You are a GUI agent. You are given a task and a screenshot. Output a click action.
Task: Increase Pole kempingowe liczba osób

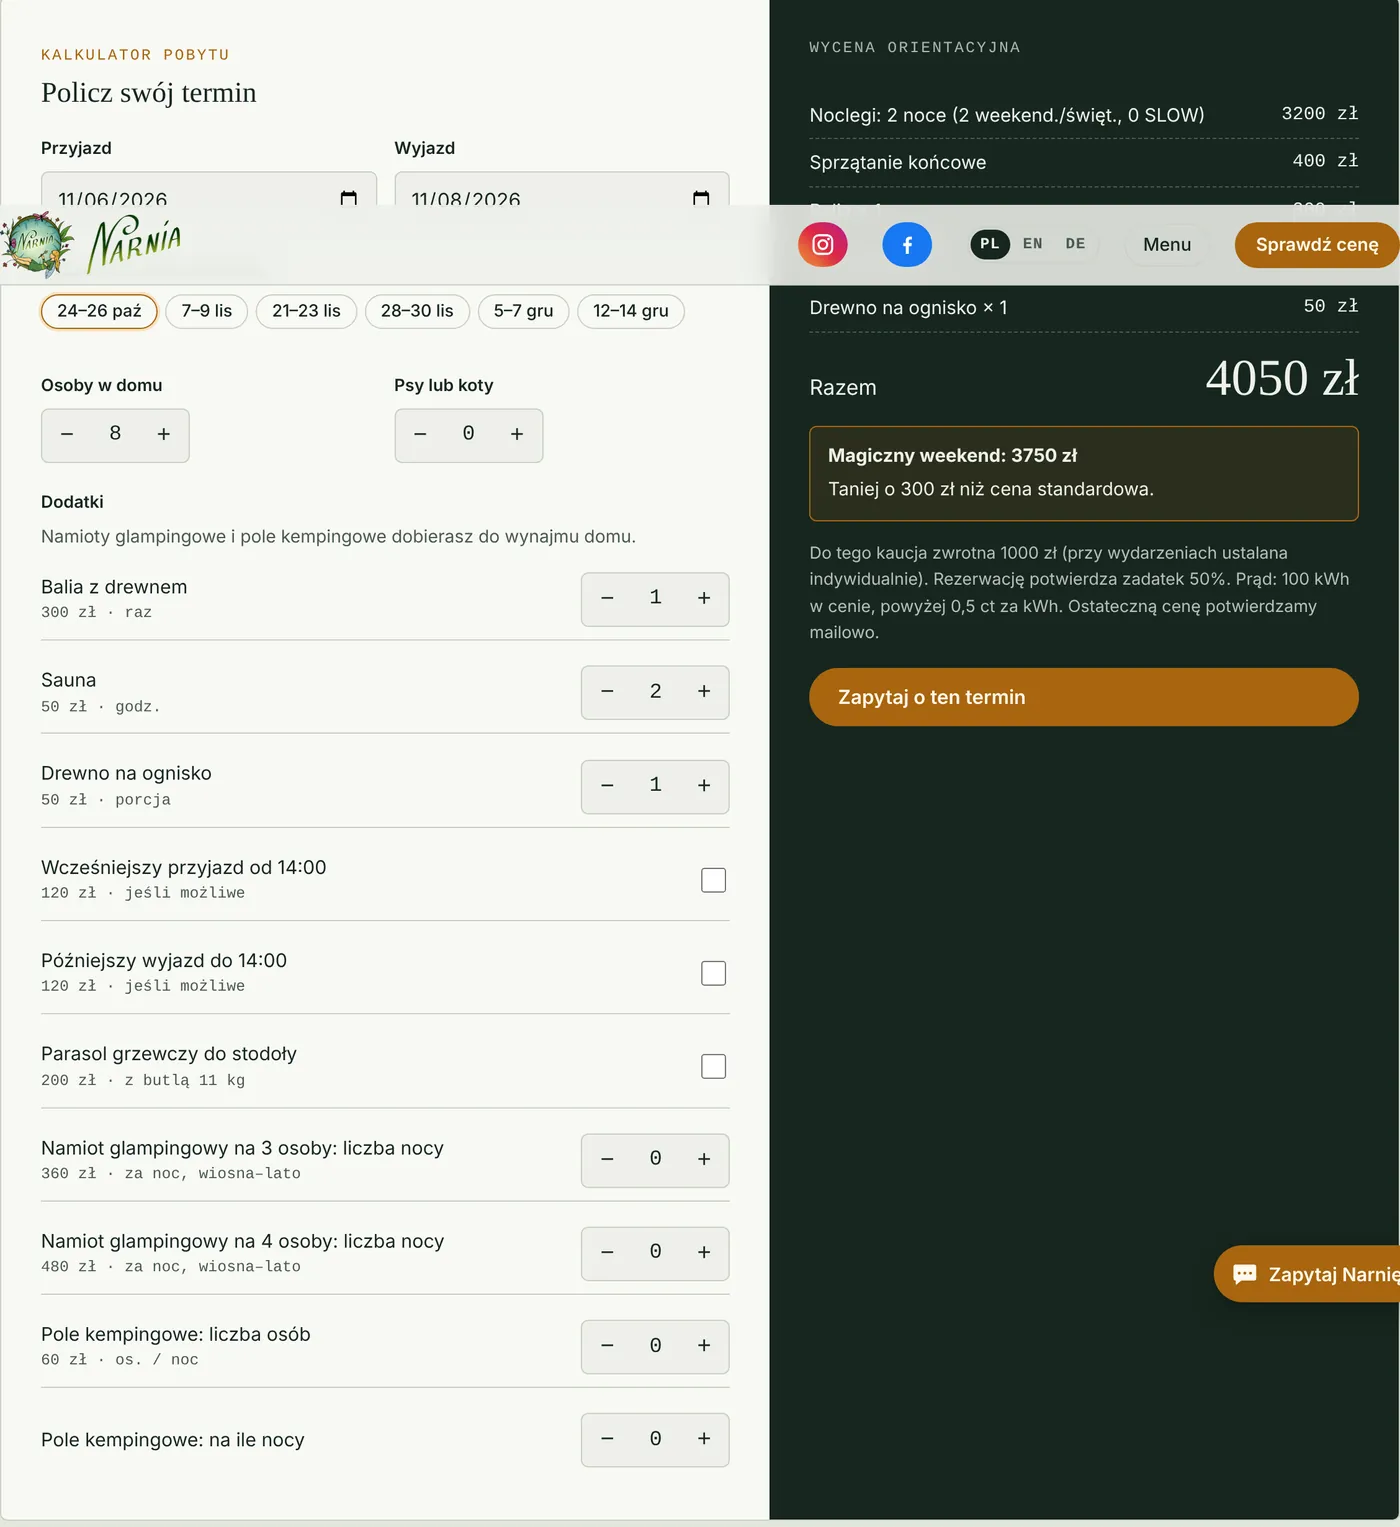[x=704, y=1347]
